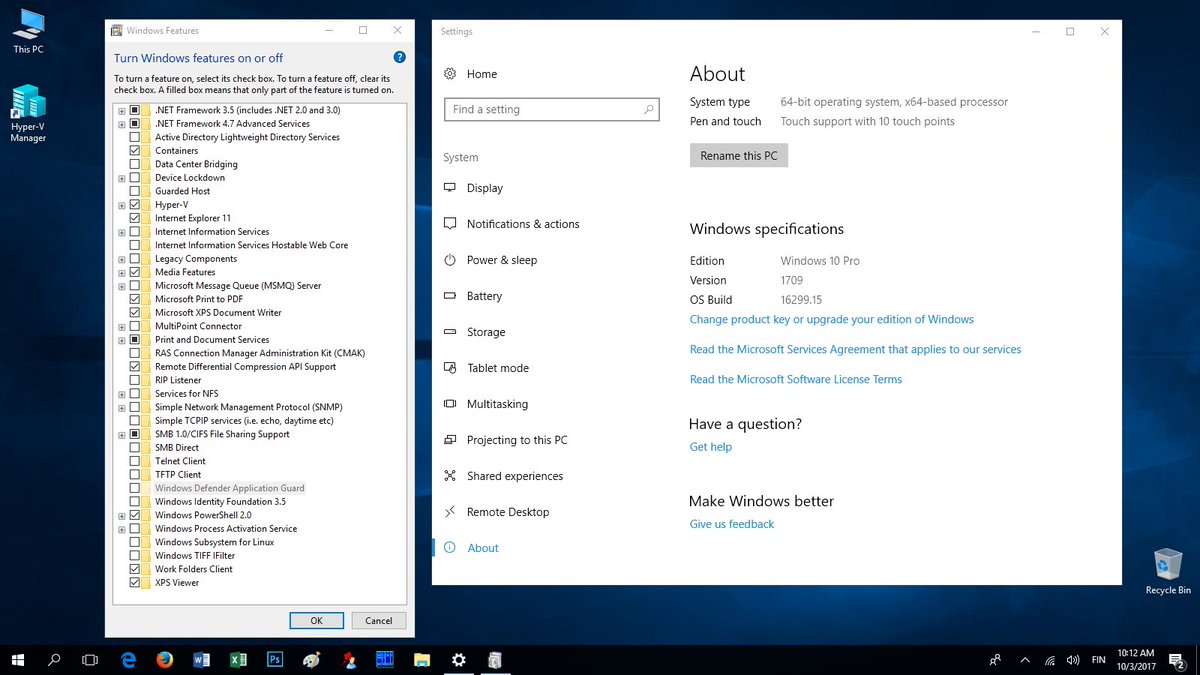The height and width of the screenshot is (675, 1200).
Task: Enable Data Center Bridging checkbox
Action: click(x=134, y=164)
